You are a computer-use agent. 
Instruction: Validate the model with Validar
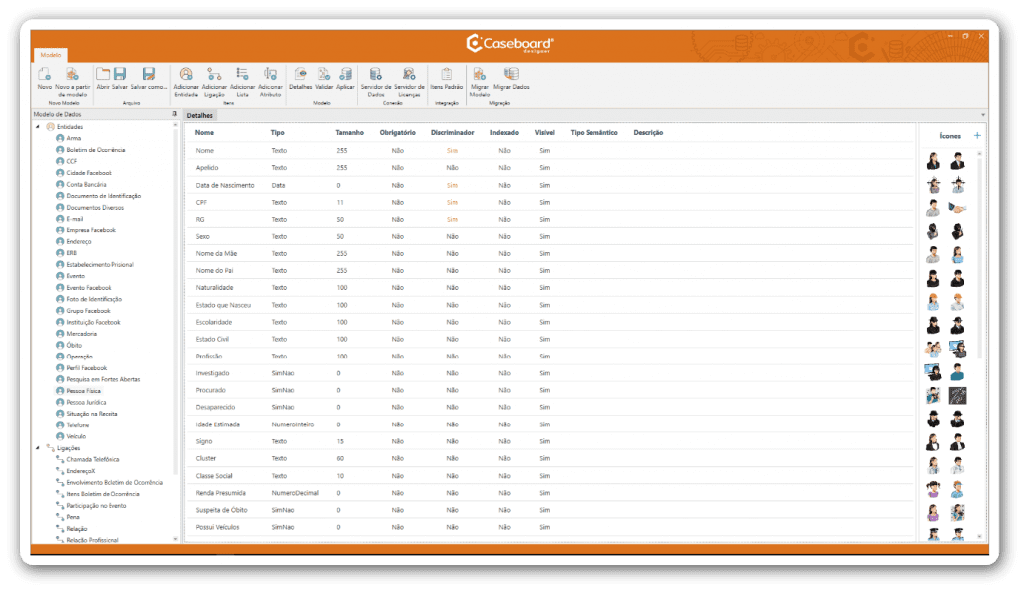(x=324, y=78)
